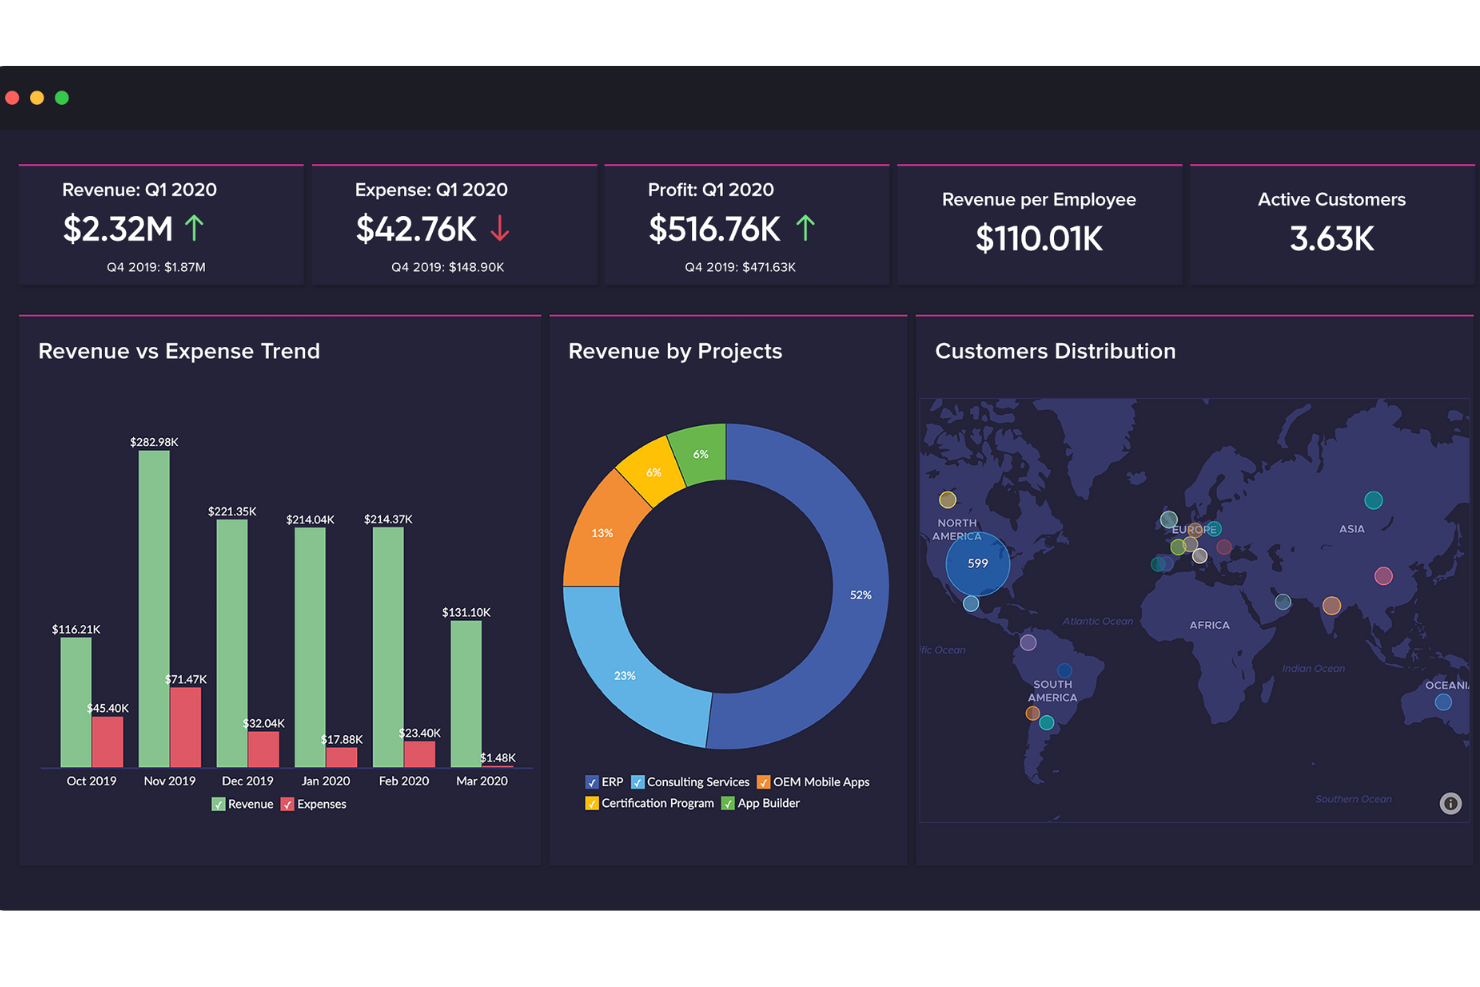Click the green maximize traffic light button
1480x987 pixels.
tap(61, 98)
